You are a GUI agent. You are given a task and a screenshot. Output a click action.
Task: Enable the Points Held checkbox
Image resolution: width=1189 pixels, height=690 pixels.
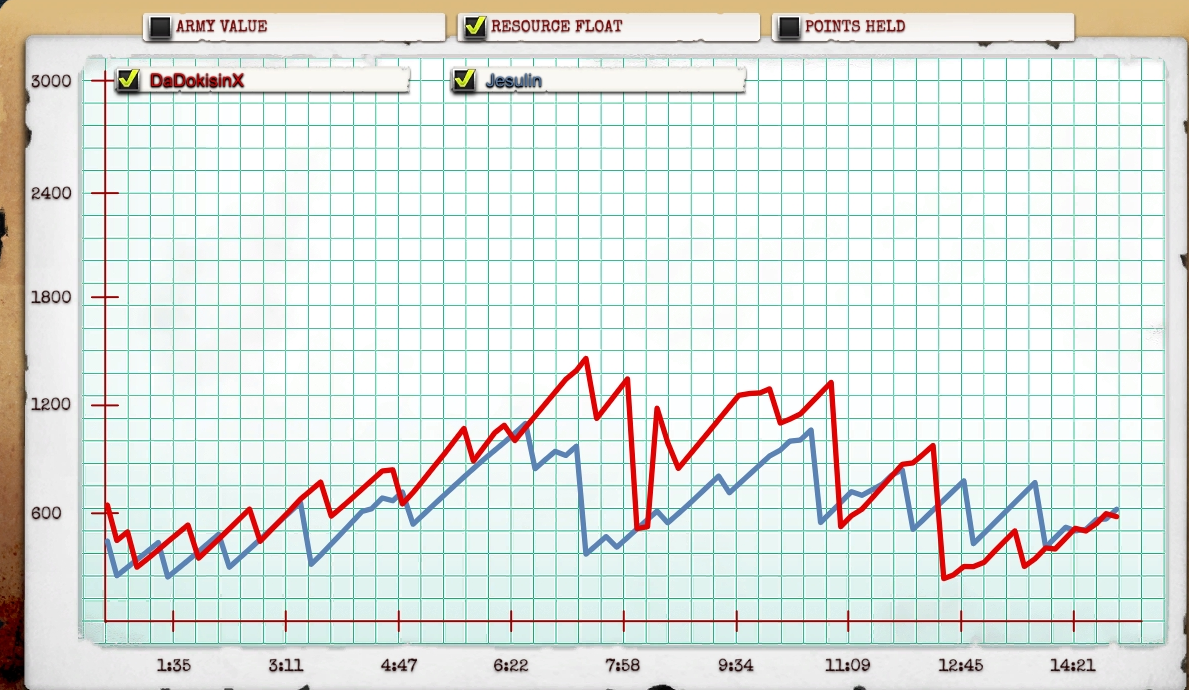[x=789, y=27]
